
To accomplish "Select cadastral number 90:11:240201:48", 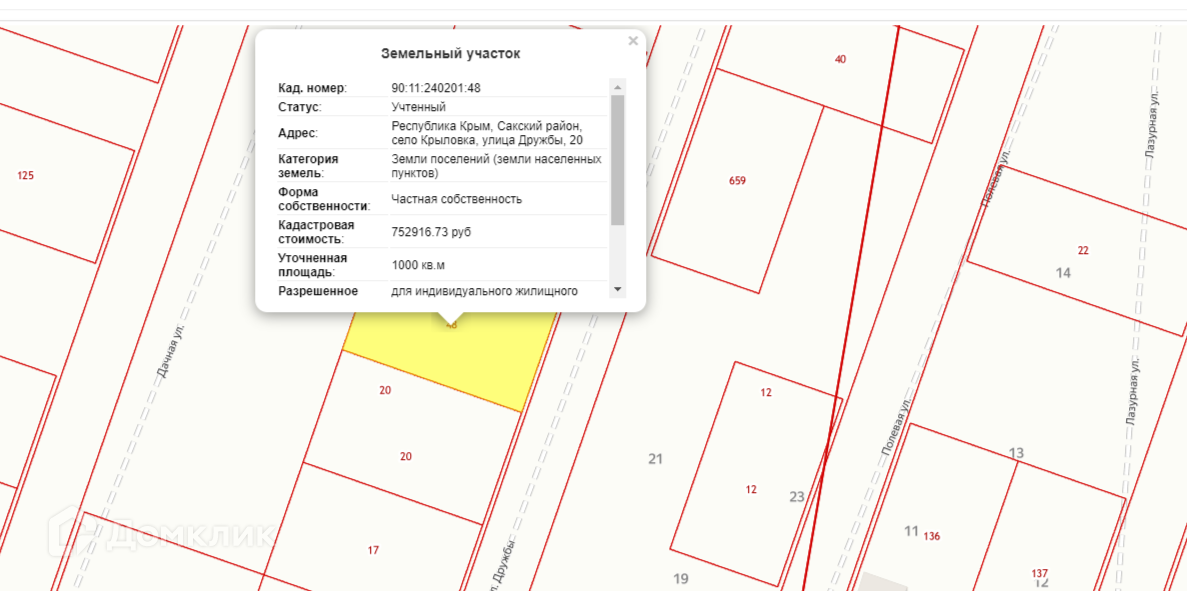I will click(436, 88).
